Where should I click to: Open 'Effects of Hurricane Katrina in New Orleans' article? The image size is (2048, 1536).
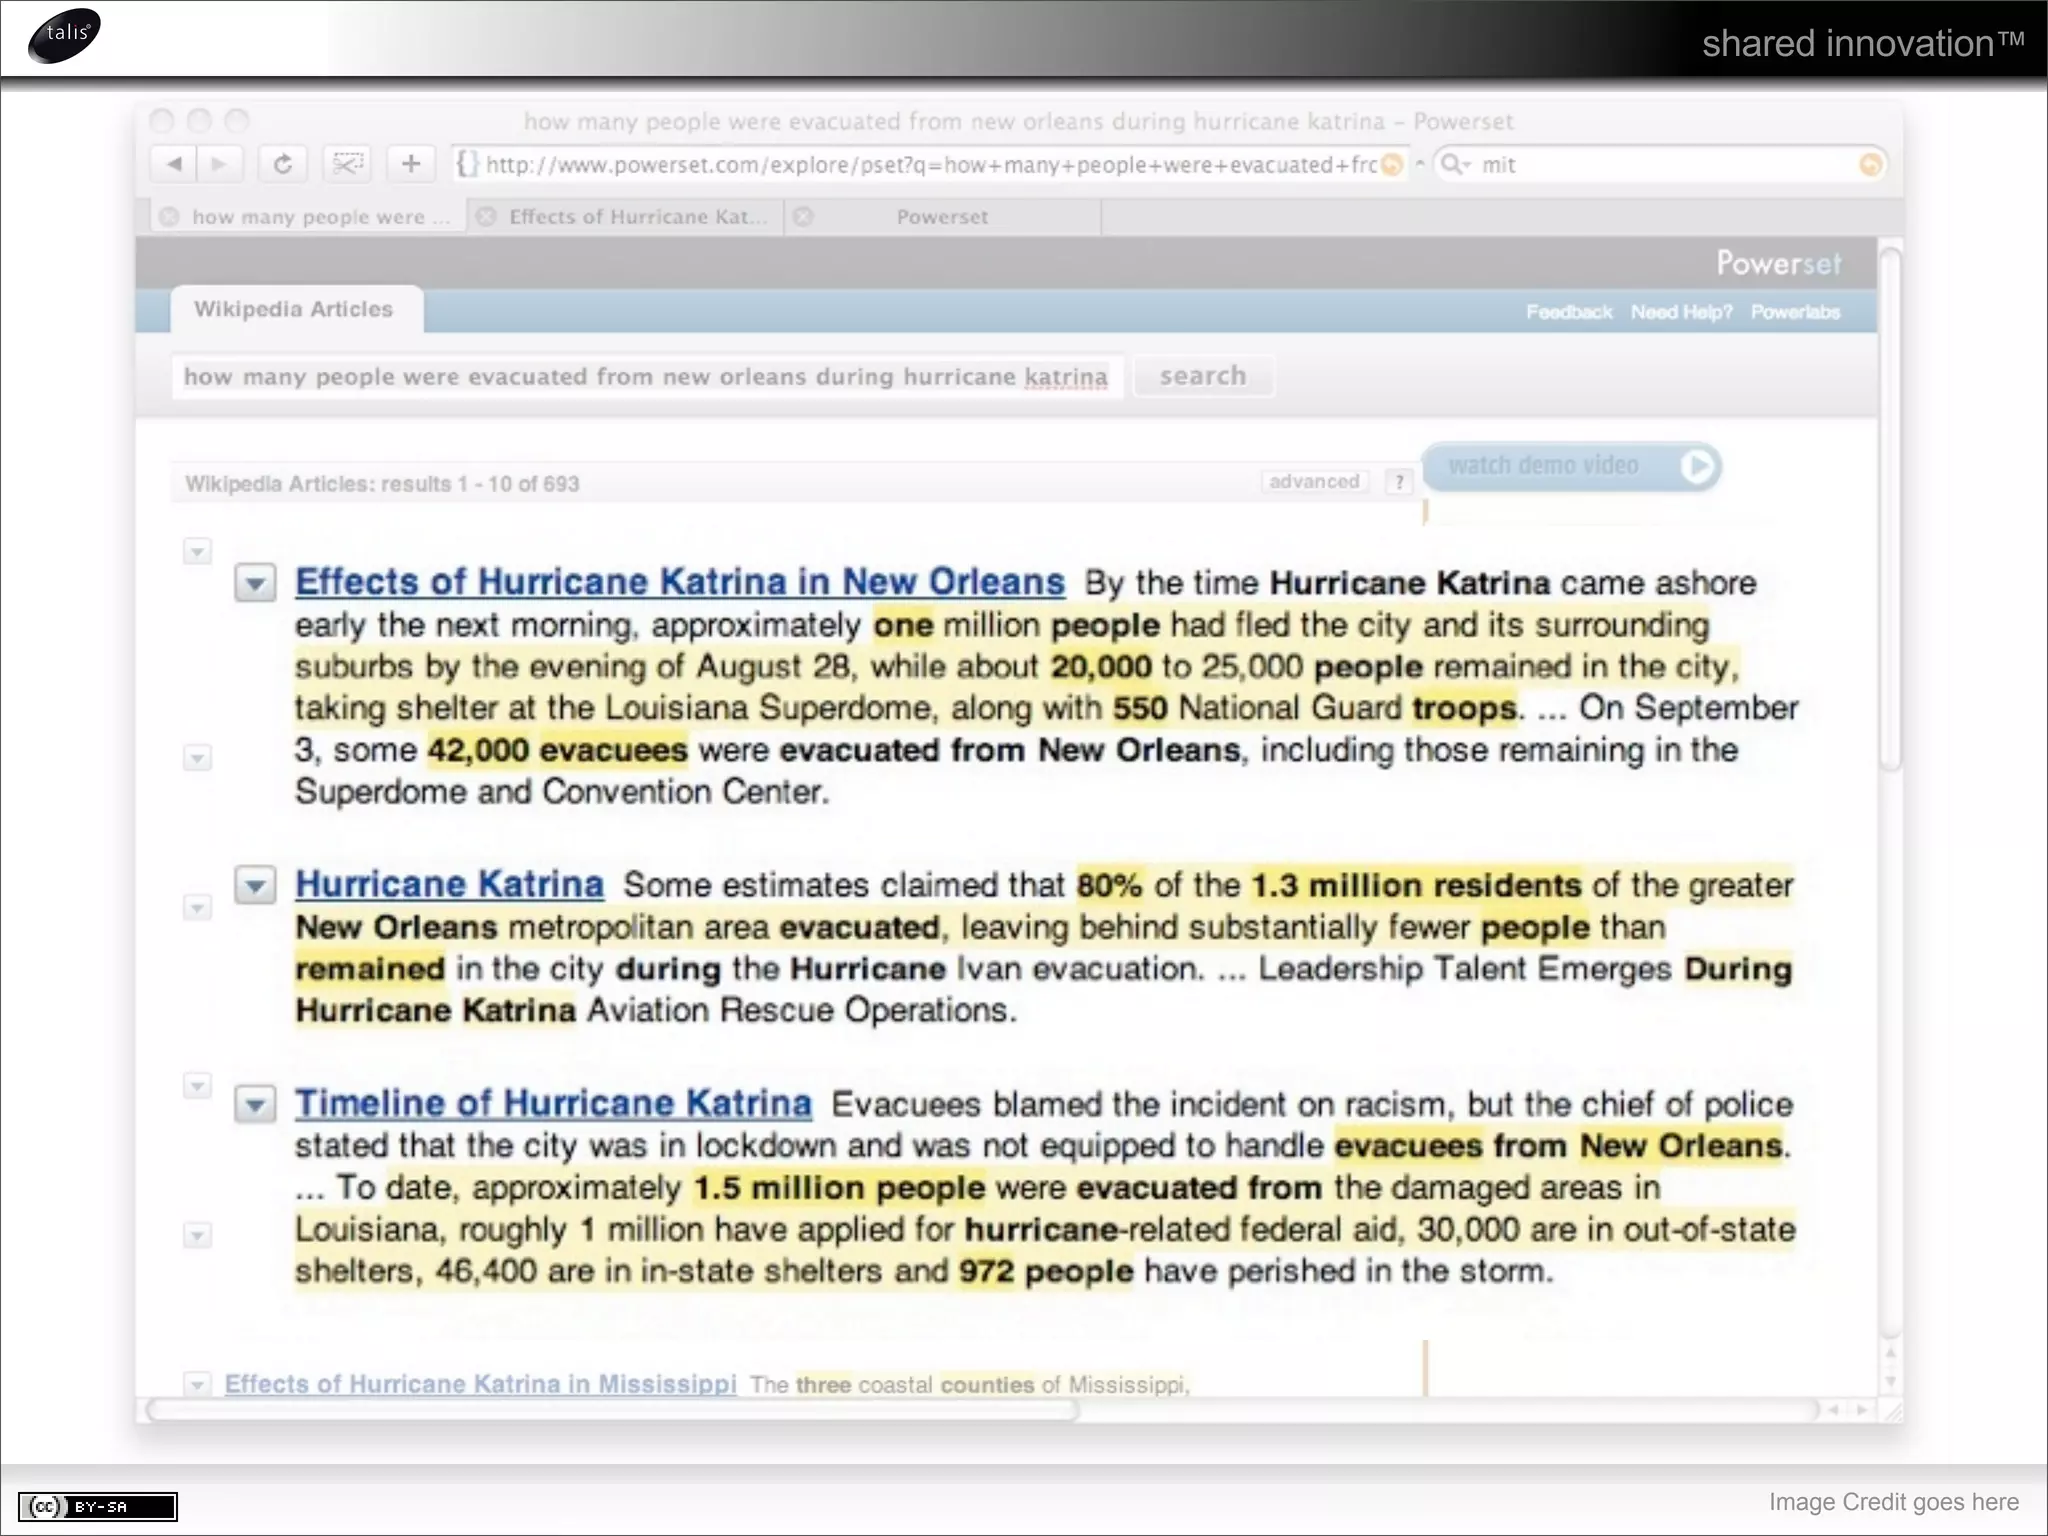(x=680, y=582)
